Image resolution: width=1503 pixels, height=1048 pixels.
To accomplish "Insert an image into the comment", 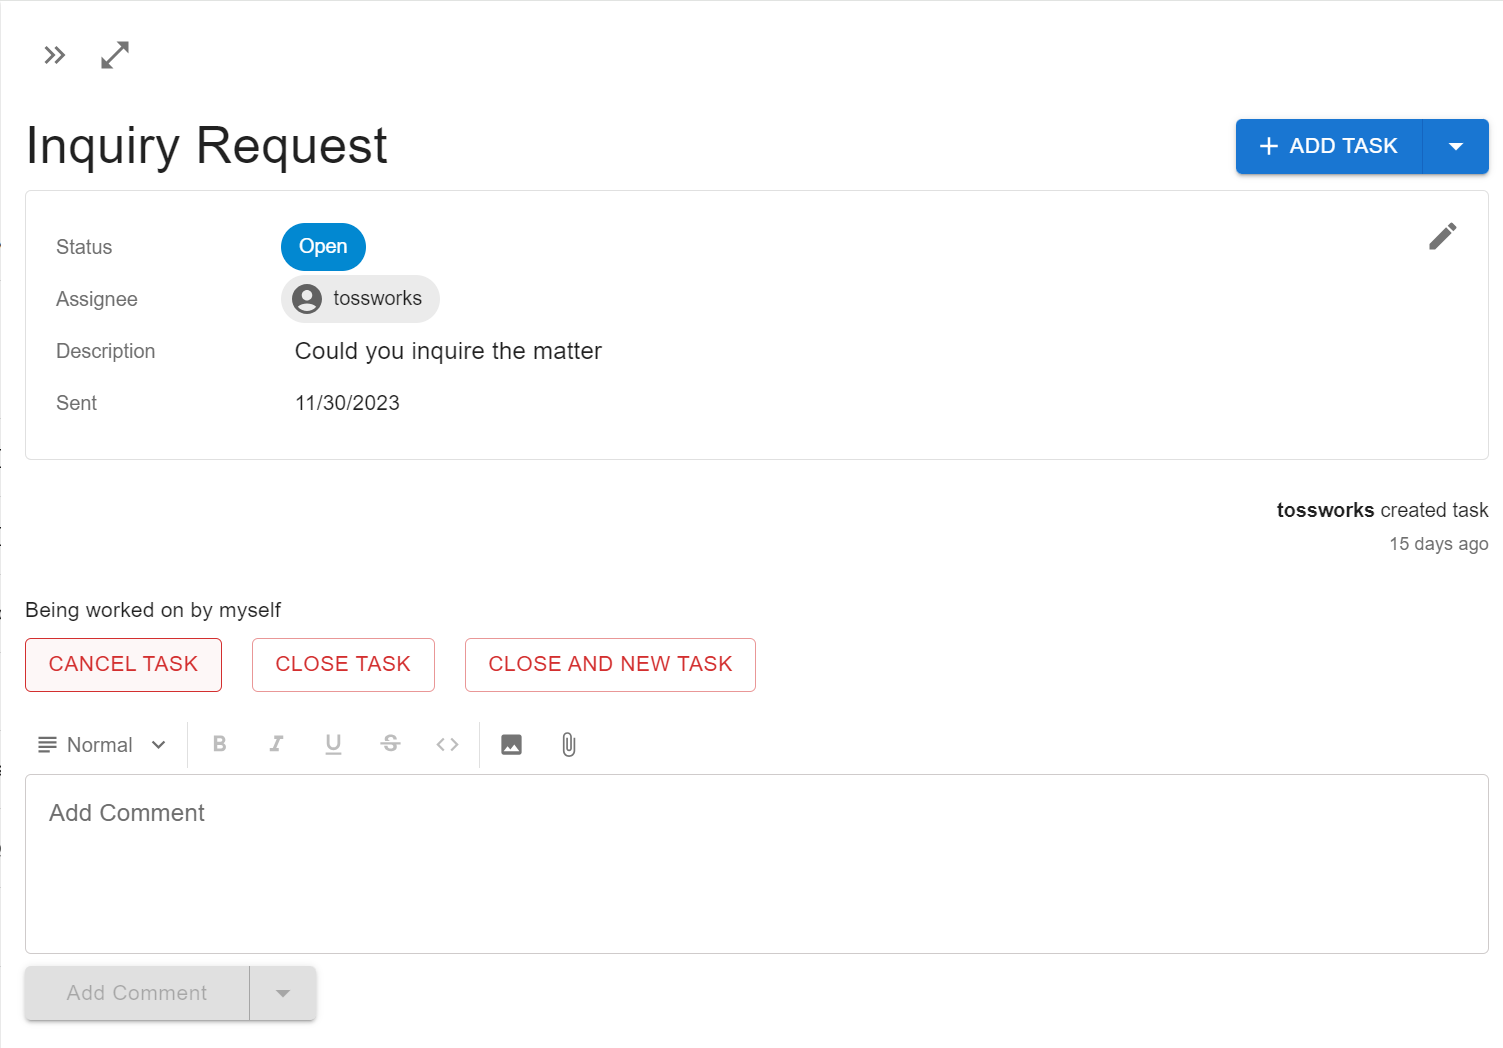I will coord(511,744).
